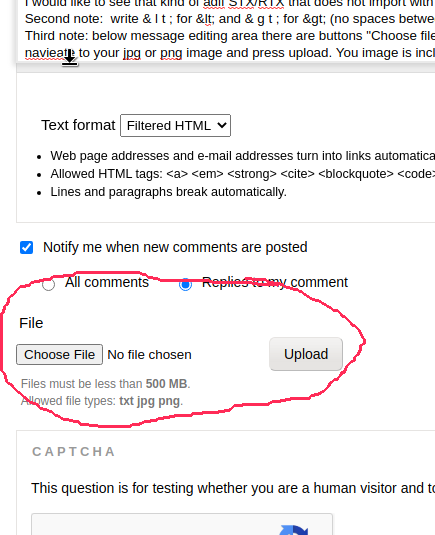Image resolution: width=435 pixels, height=535 pixels.
Task: Click the gray resize bar below the text area
Action: [x=225, y=67]
